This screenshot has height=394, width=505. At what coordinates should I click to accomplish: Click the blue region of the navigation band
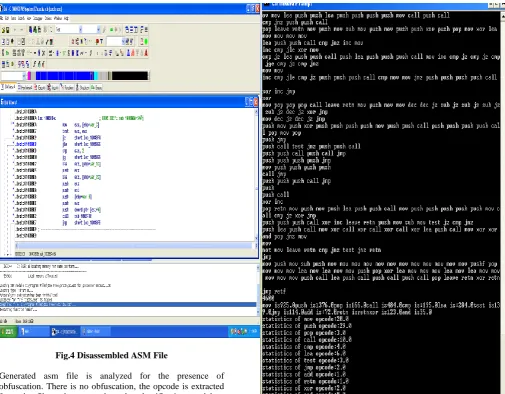[x=64, y=76]
